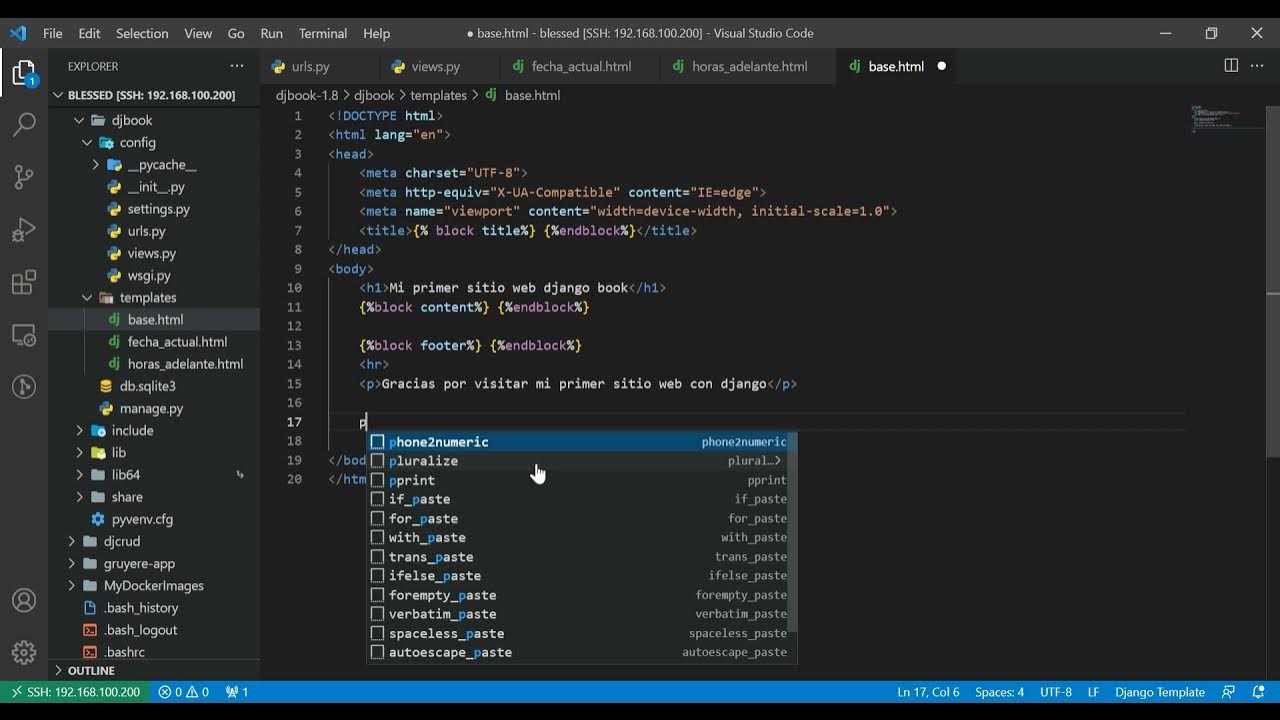Image resolution: width=1280 pixels, height=720 pixels.
Task: Collapse the BLESSED workspace section
Action: 154,95
